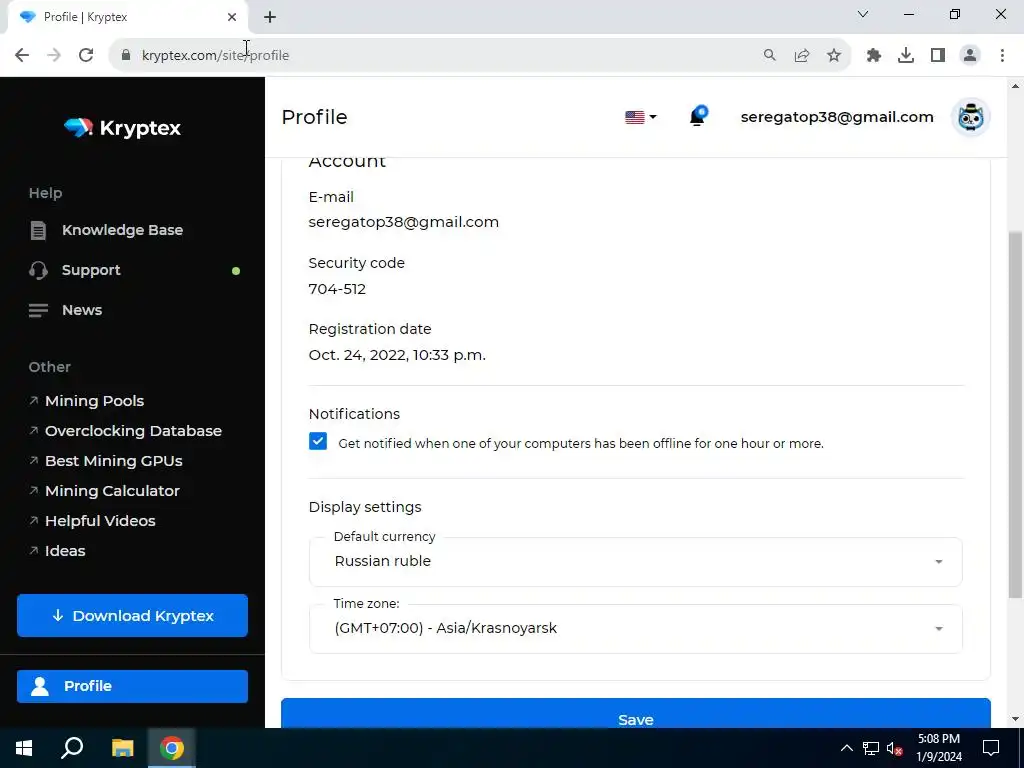Select the Profile | Kryptex tab
This screenshot has width=1024, height=768.
point(127,17)
